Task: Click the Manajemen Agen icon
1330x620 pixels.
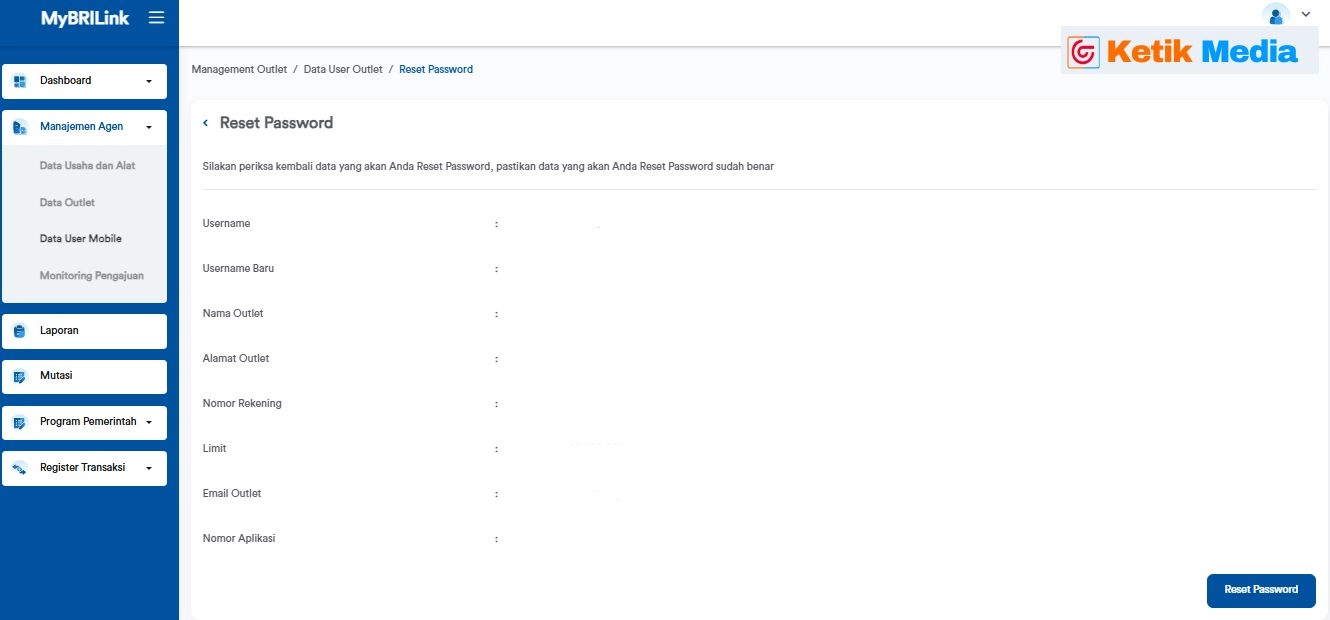Action: pyautogui.click(x=19, y=127)
